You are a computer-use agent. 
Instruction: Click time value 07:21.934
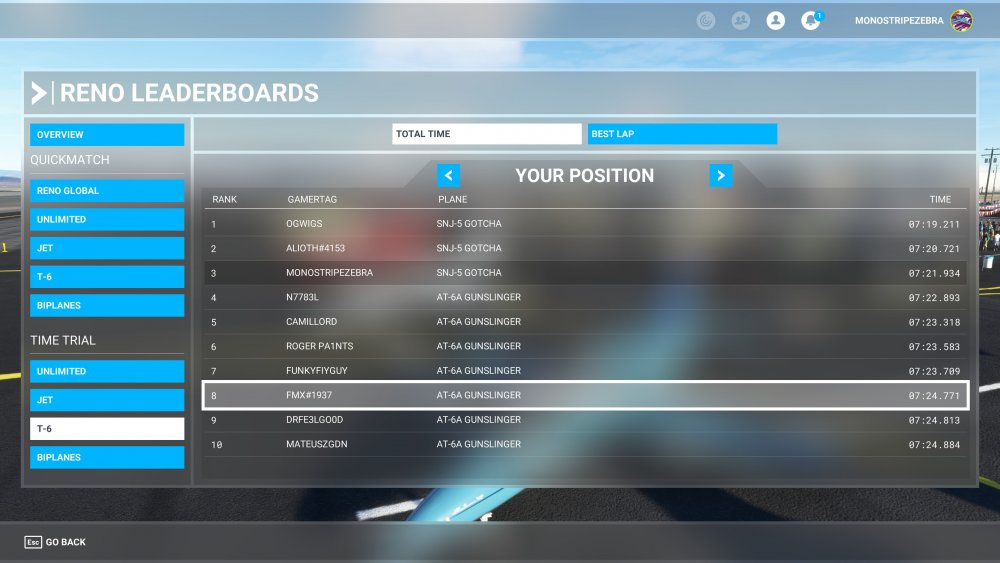tap(934, 274)
